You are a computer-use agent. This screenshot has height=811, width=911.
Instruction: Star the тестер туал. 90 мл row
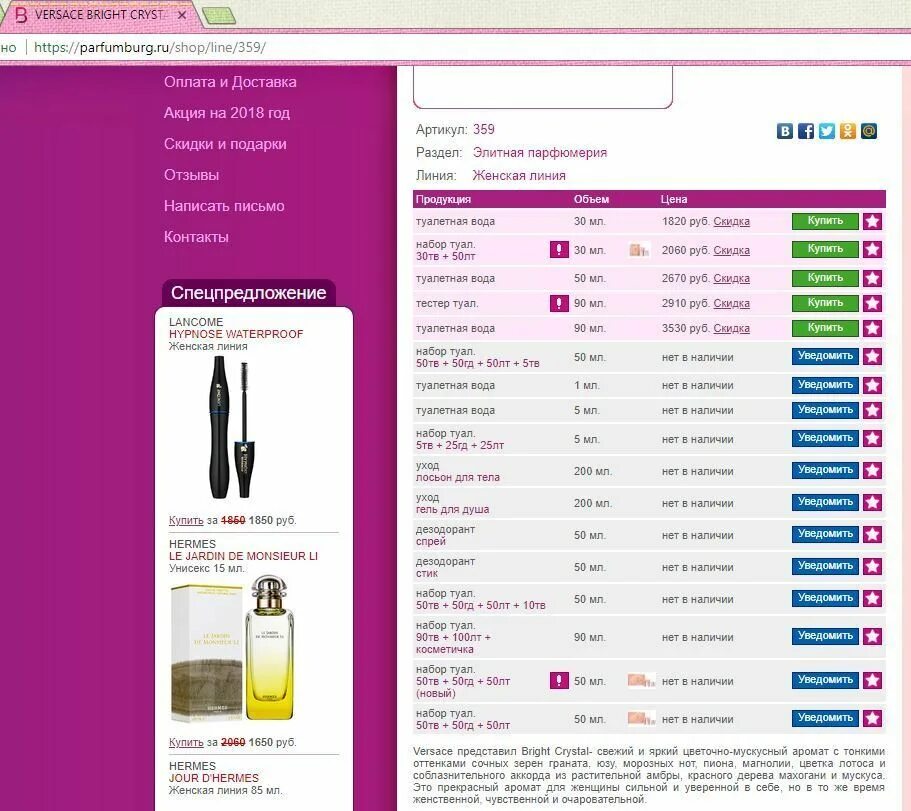pyautogui.click(x=872, y=303)
